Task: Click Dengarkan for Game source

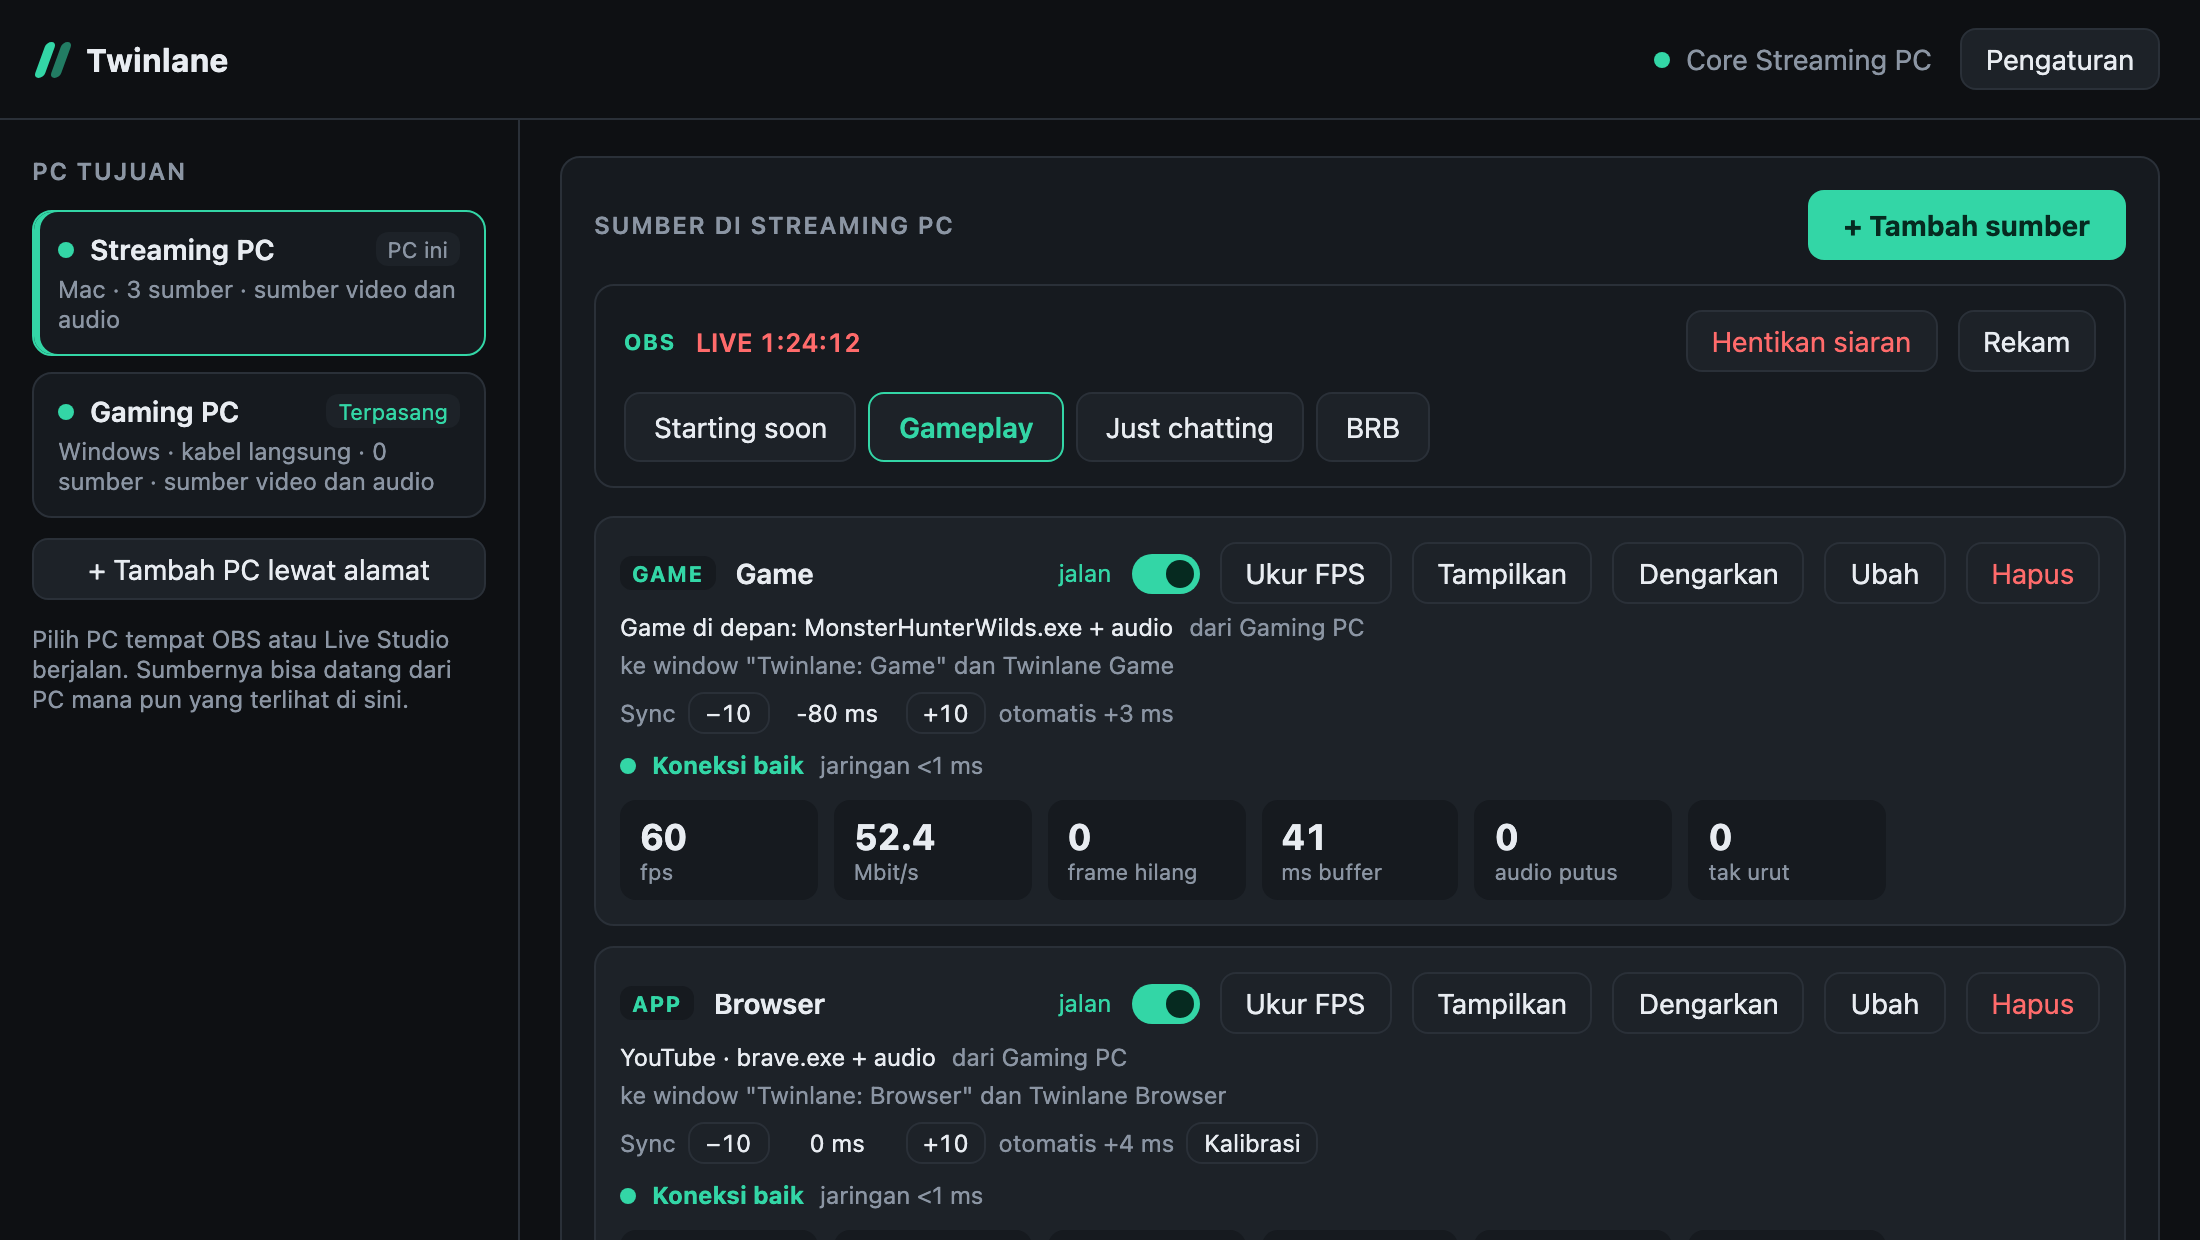Action: coord(1708,574)
